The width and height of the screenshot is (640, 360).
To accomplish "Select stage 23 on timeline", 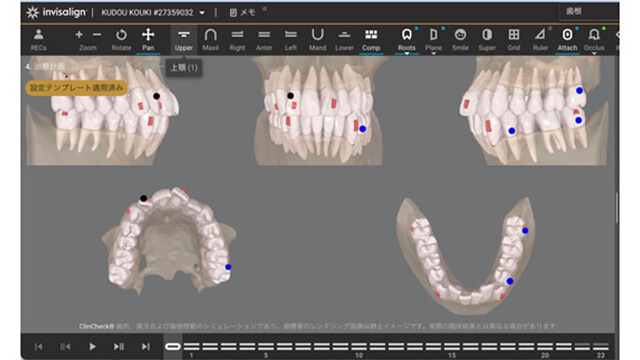I will (x=601, y=347).
